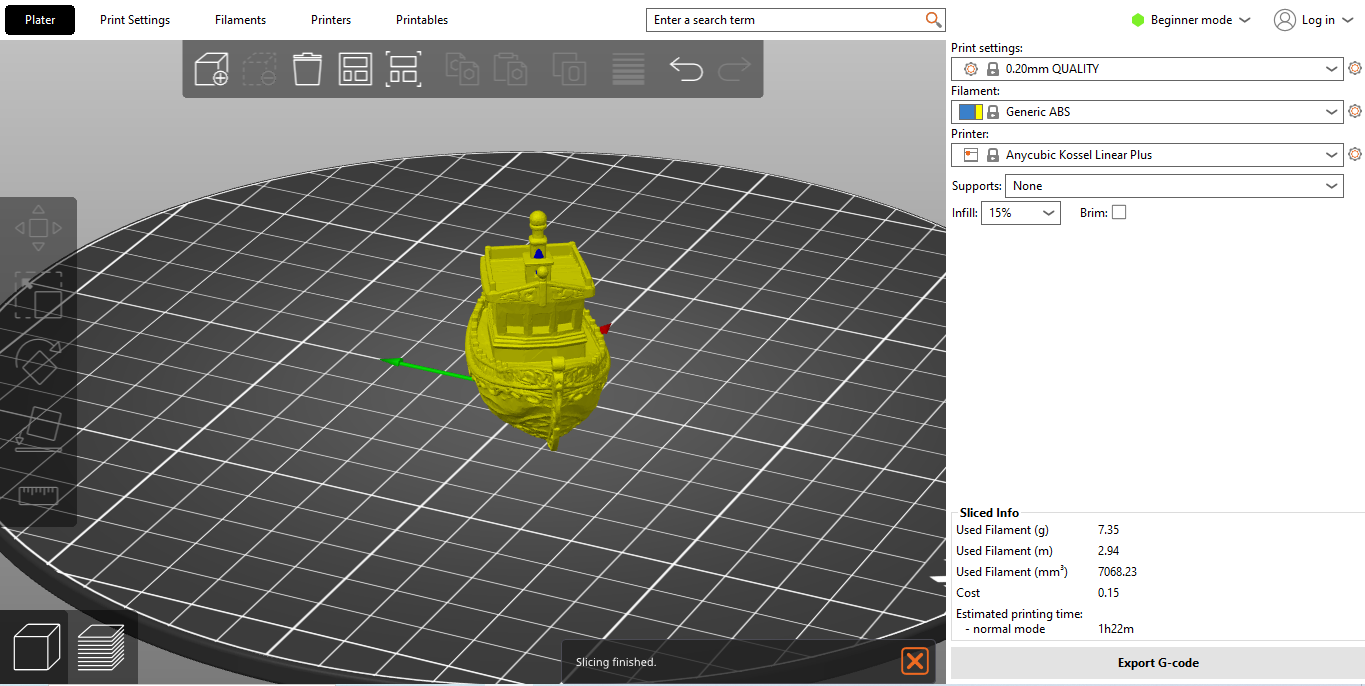Expand the Beginner mode menu chevron
Screen dimensions: 1365x686
tap(1245, 20)
